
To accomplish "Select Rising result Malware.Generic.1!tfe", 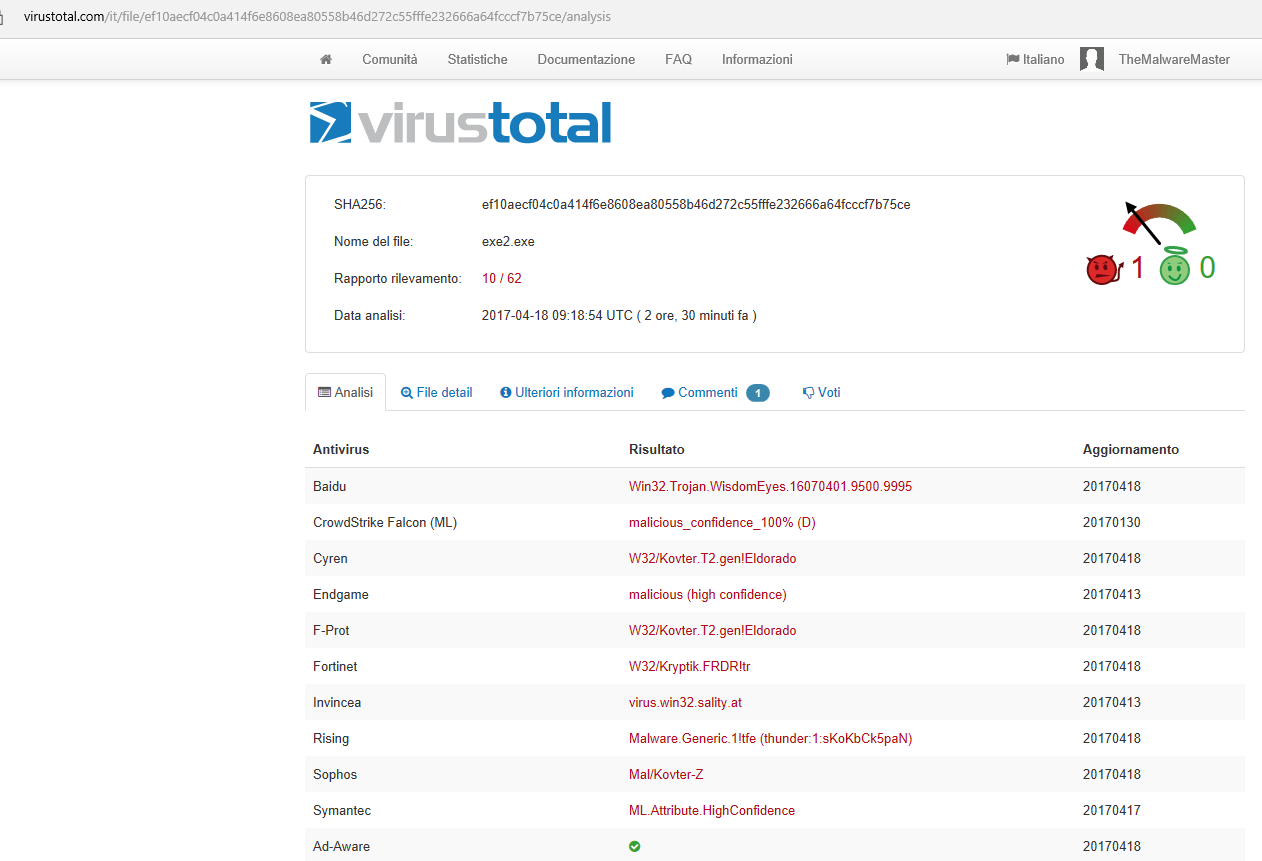I will pyautogui.click(x=771, y=738).
